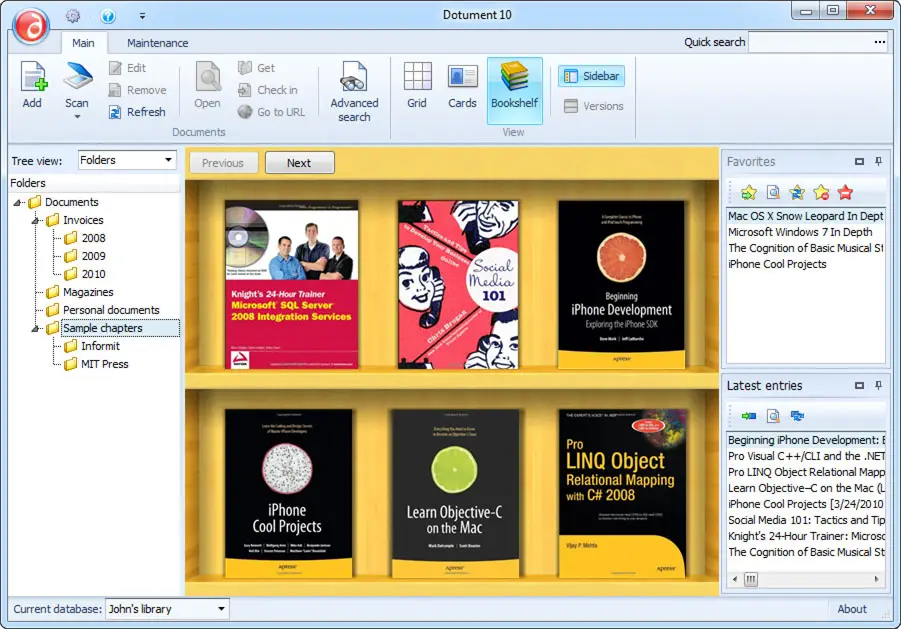Open the About link
The image size is (901, 629).
coord(852,609)
